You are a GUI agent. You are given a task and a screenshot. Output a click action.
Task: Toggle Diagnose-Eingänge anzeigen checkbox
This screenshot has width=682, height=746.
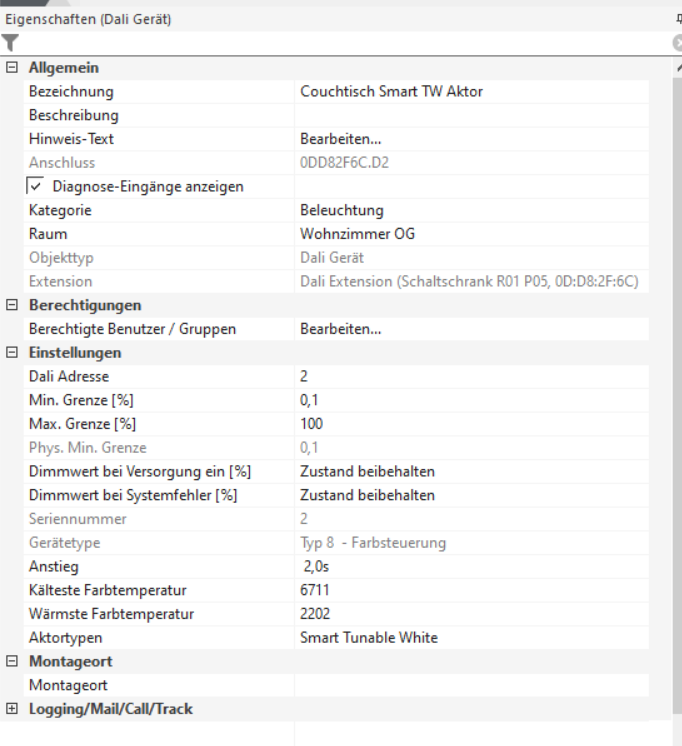[35, 186]
